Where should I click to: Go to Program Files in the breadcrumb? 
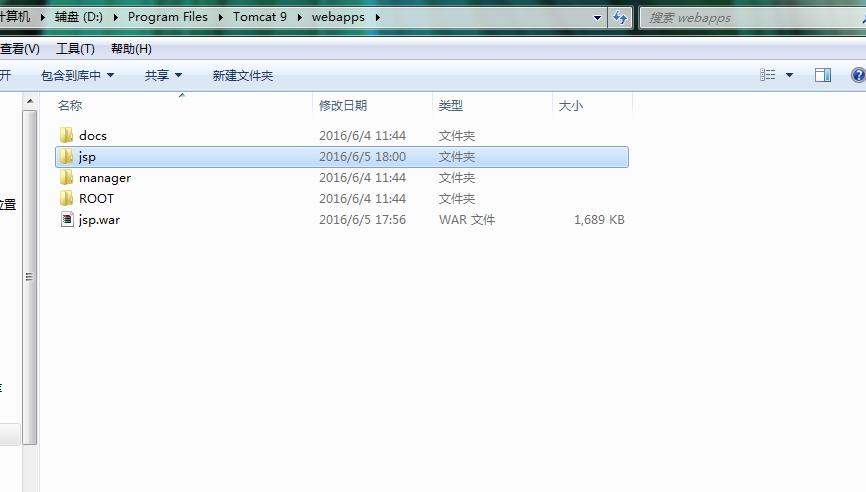(167, 17)
